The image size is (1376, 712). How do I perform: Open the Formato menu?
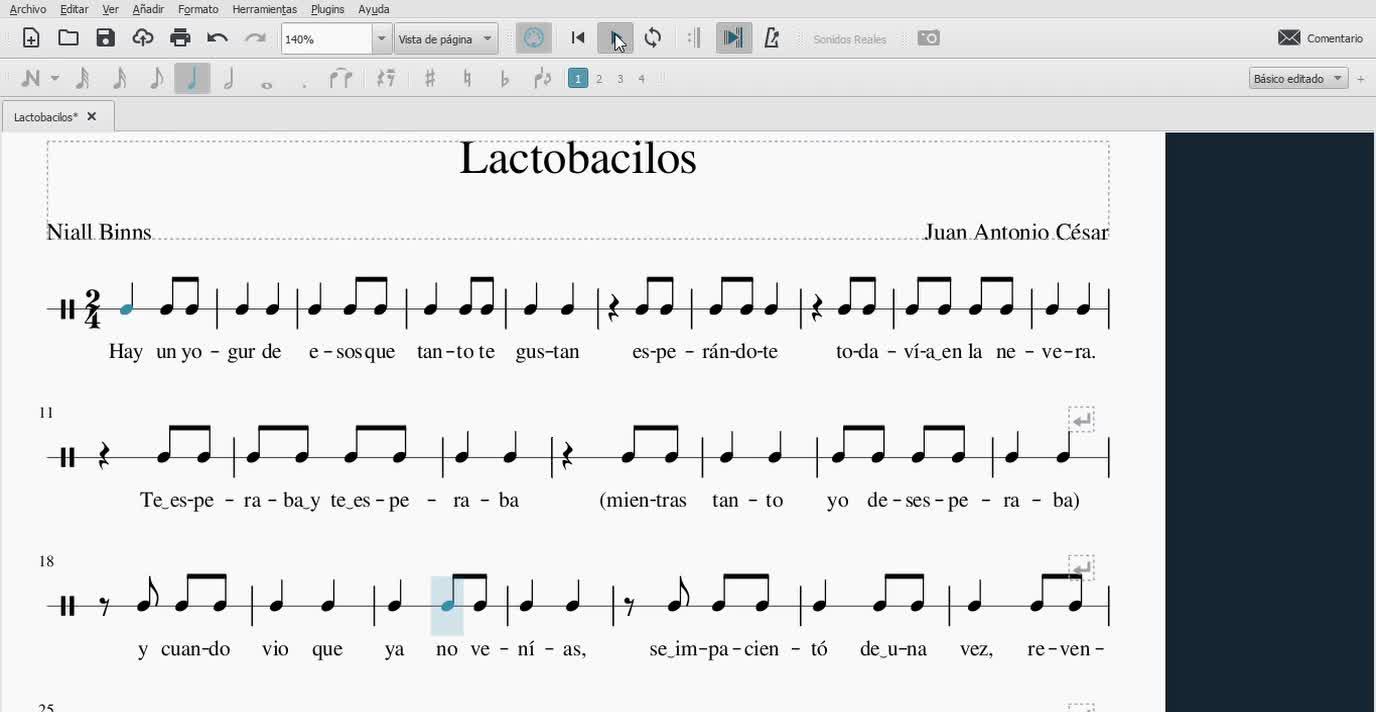tap(198, 9)
